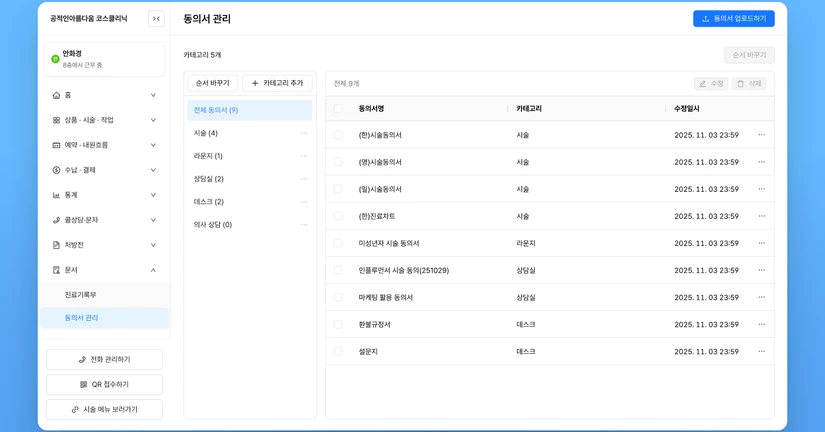Expand the 상품 · 시술 · 작업 menu chevron
The width and height of the screenshot is (825, 432).
153,120
